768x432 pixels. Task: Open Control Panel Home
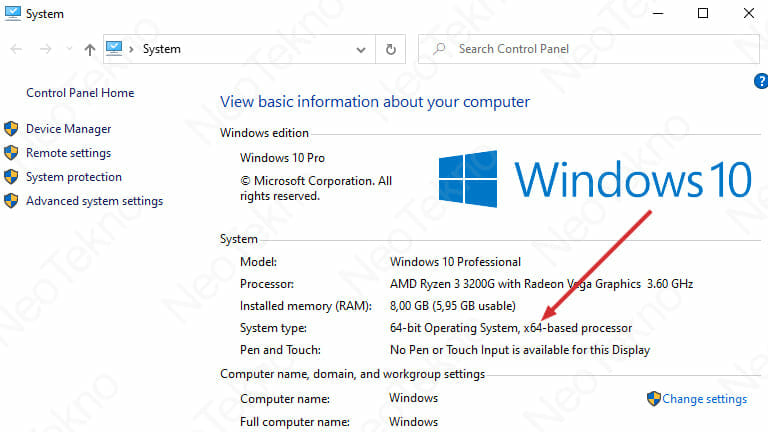[x=80, y=93]
